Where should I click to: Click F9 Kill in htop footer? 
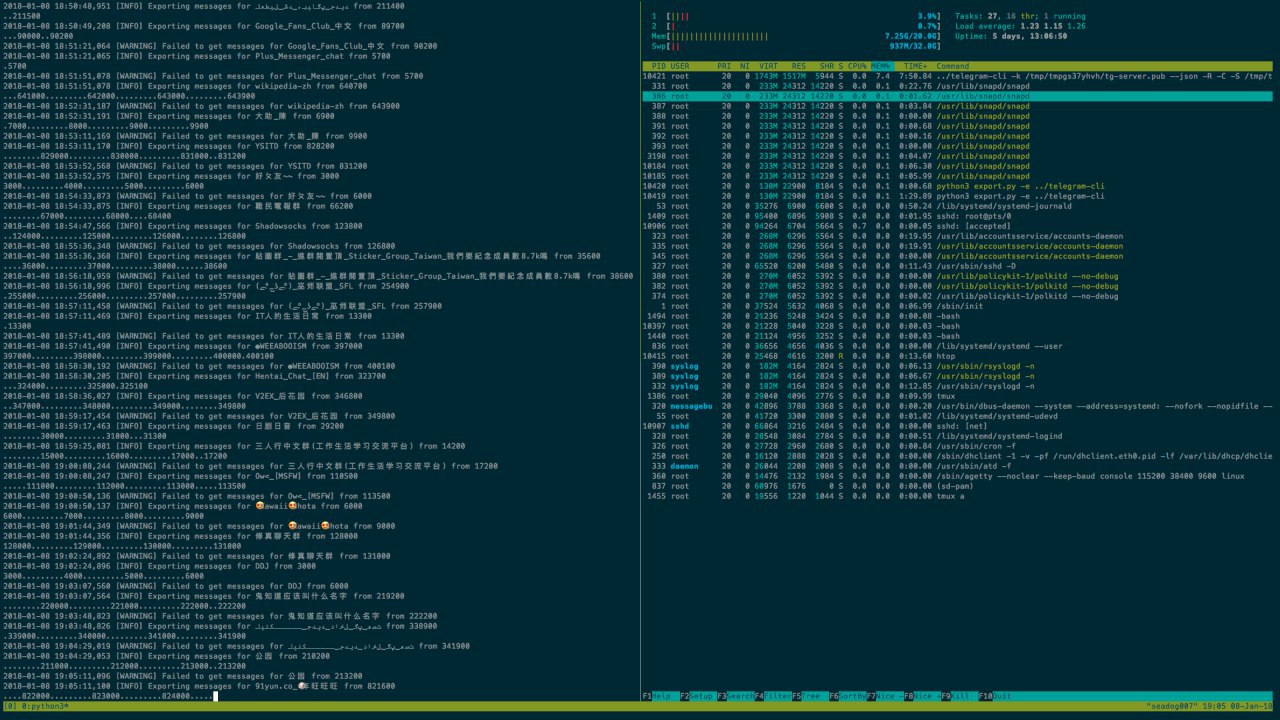coord(961,696)
